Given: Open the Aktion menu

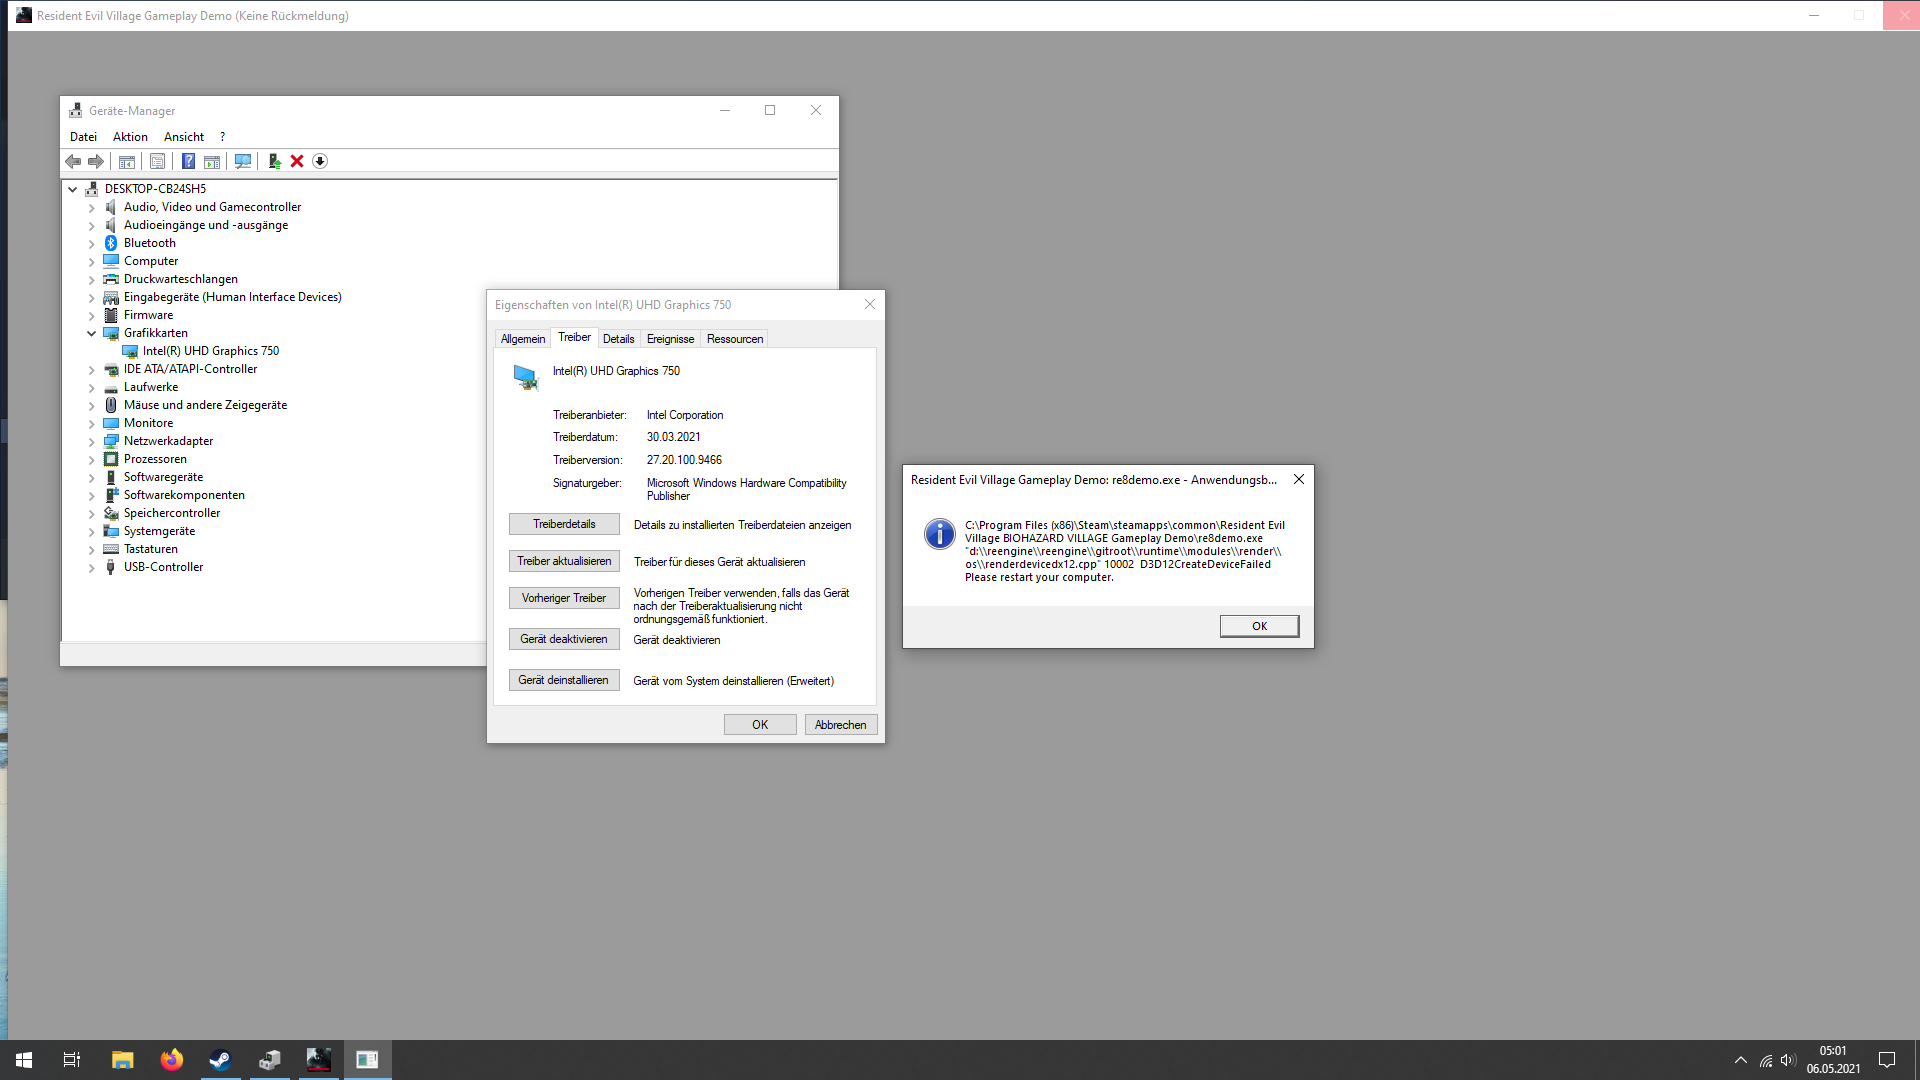Looking at the screenshot, I should click(x=130, y=137).
